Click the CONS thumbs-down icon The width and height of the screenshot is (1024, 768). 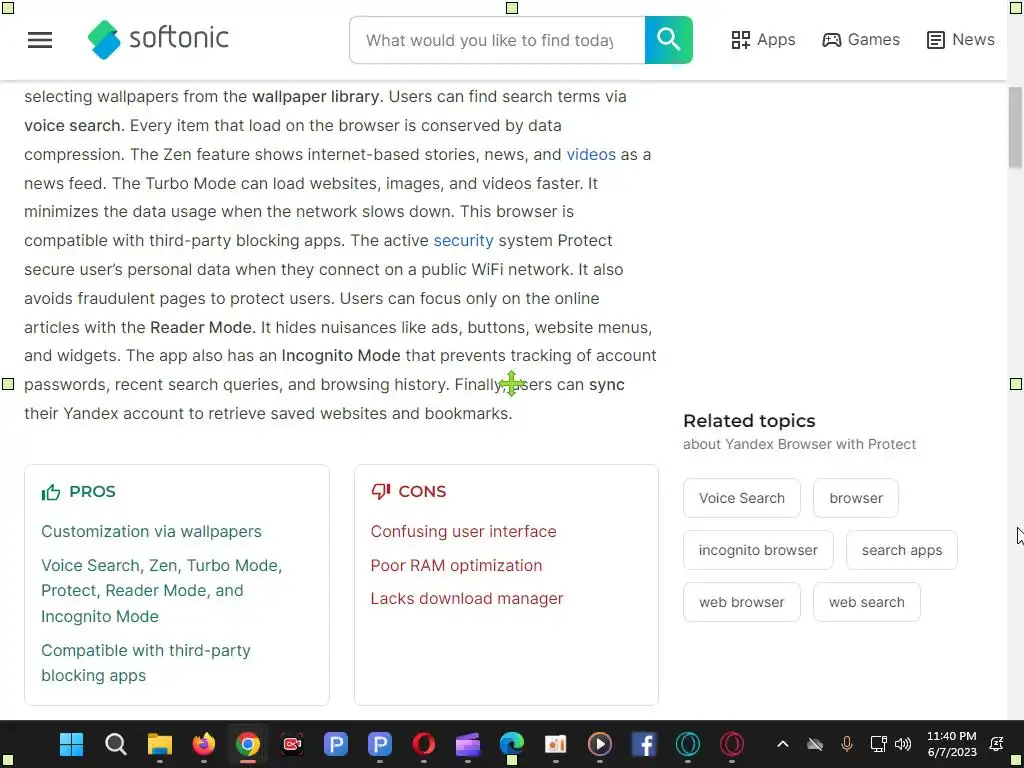pos(381,492)
